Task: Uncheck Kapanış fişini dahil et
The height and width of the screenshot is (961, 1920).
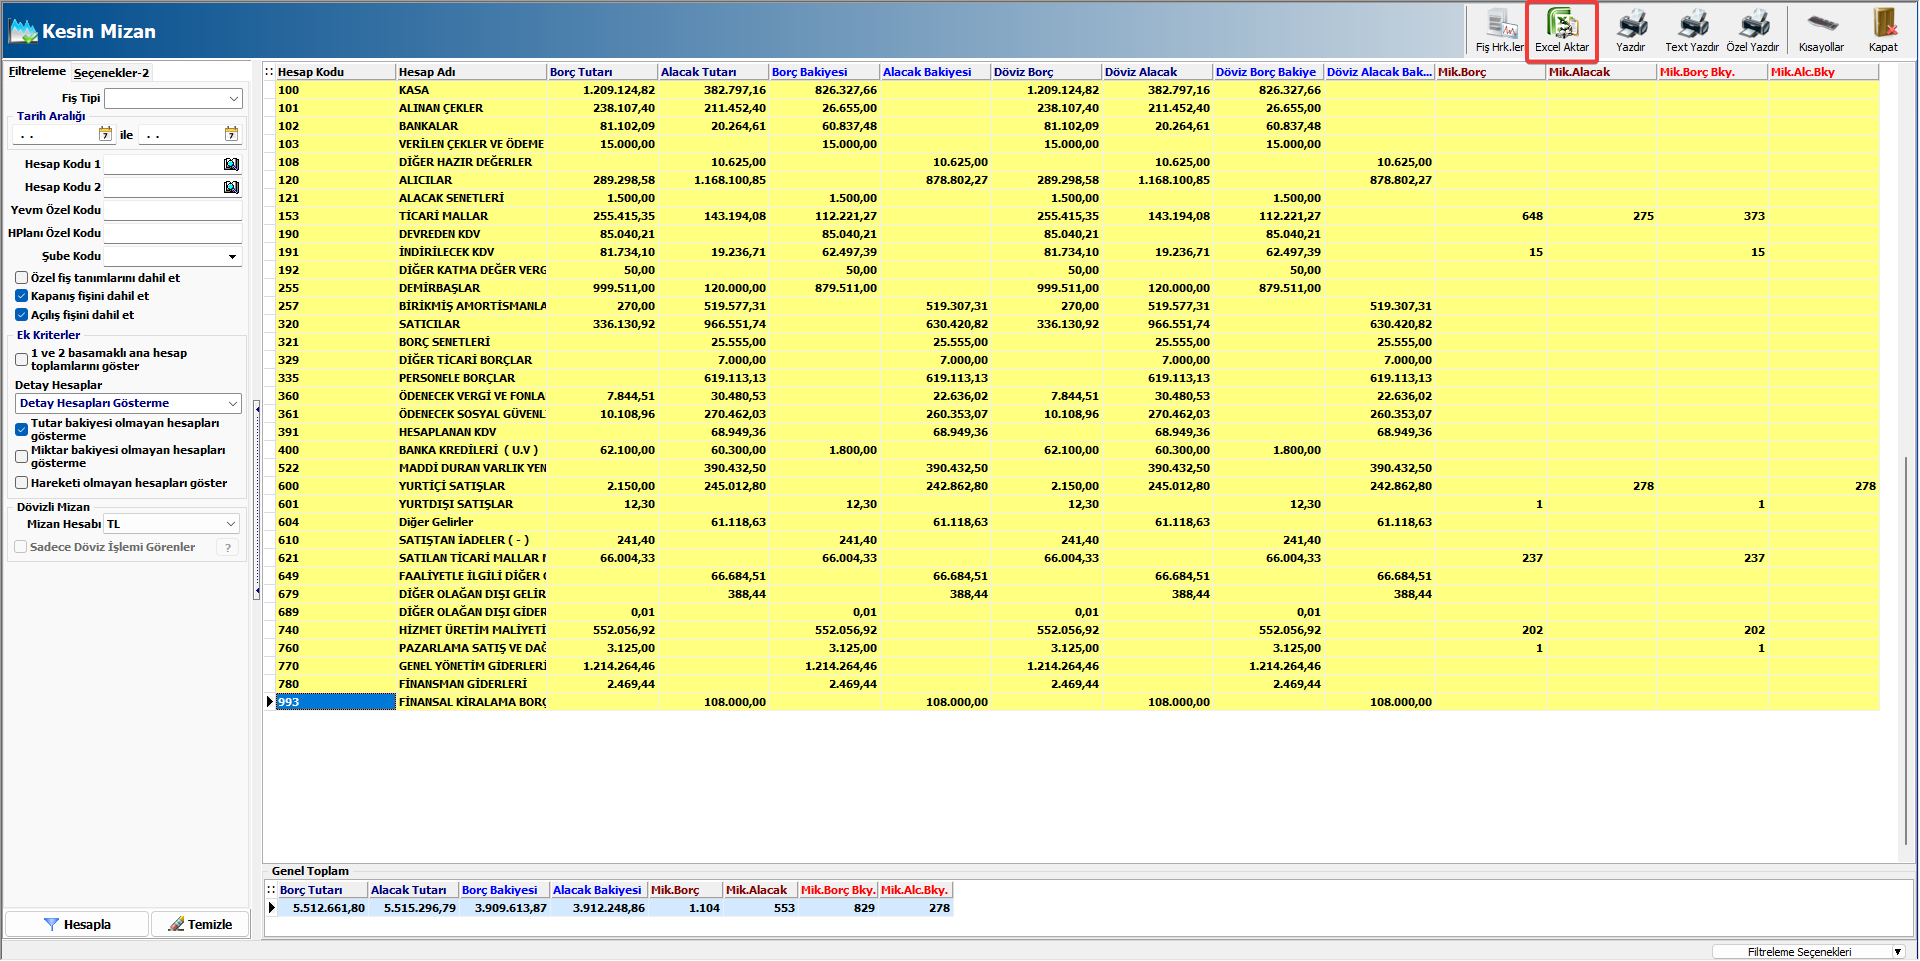Action: [x=21, y=296]
